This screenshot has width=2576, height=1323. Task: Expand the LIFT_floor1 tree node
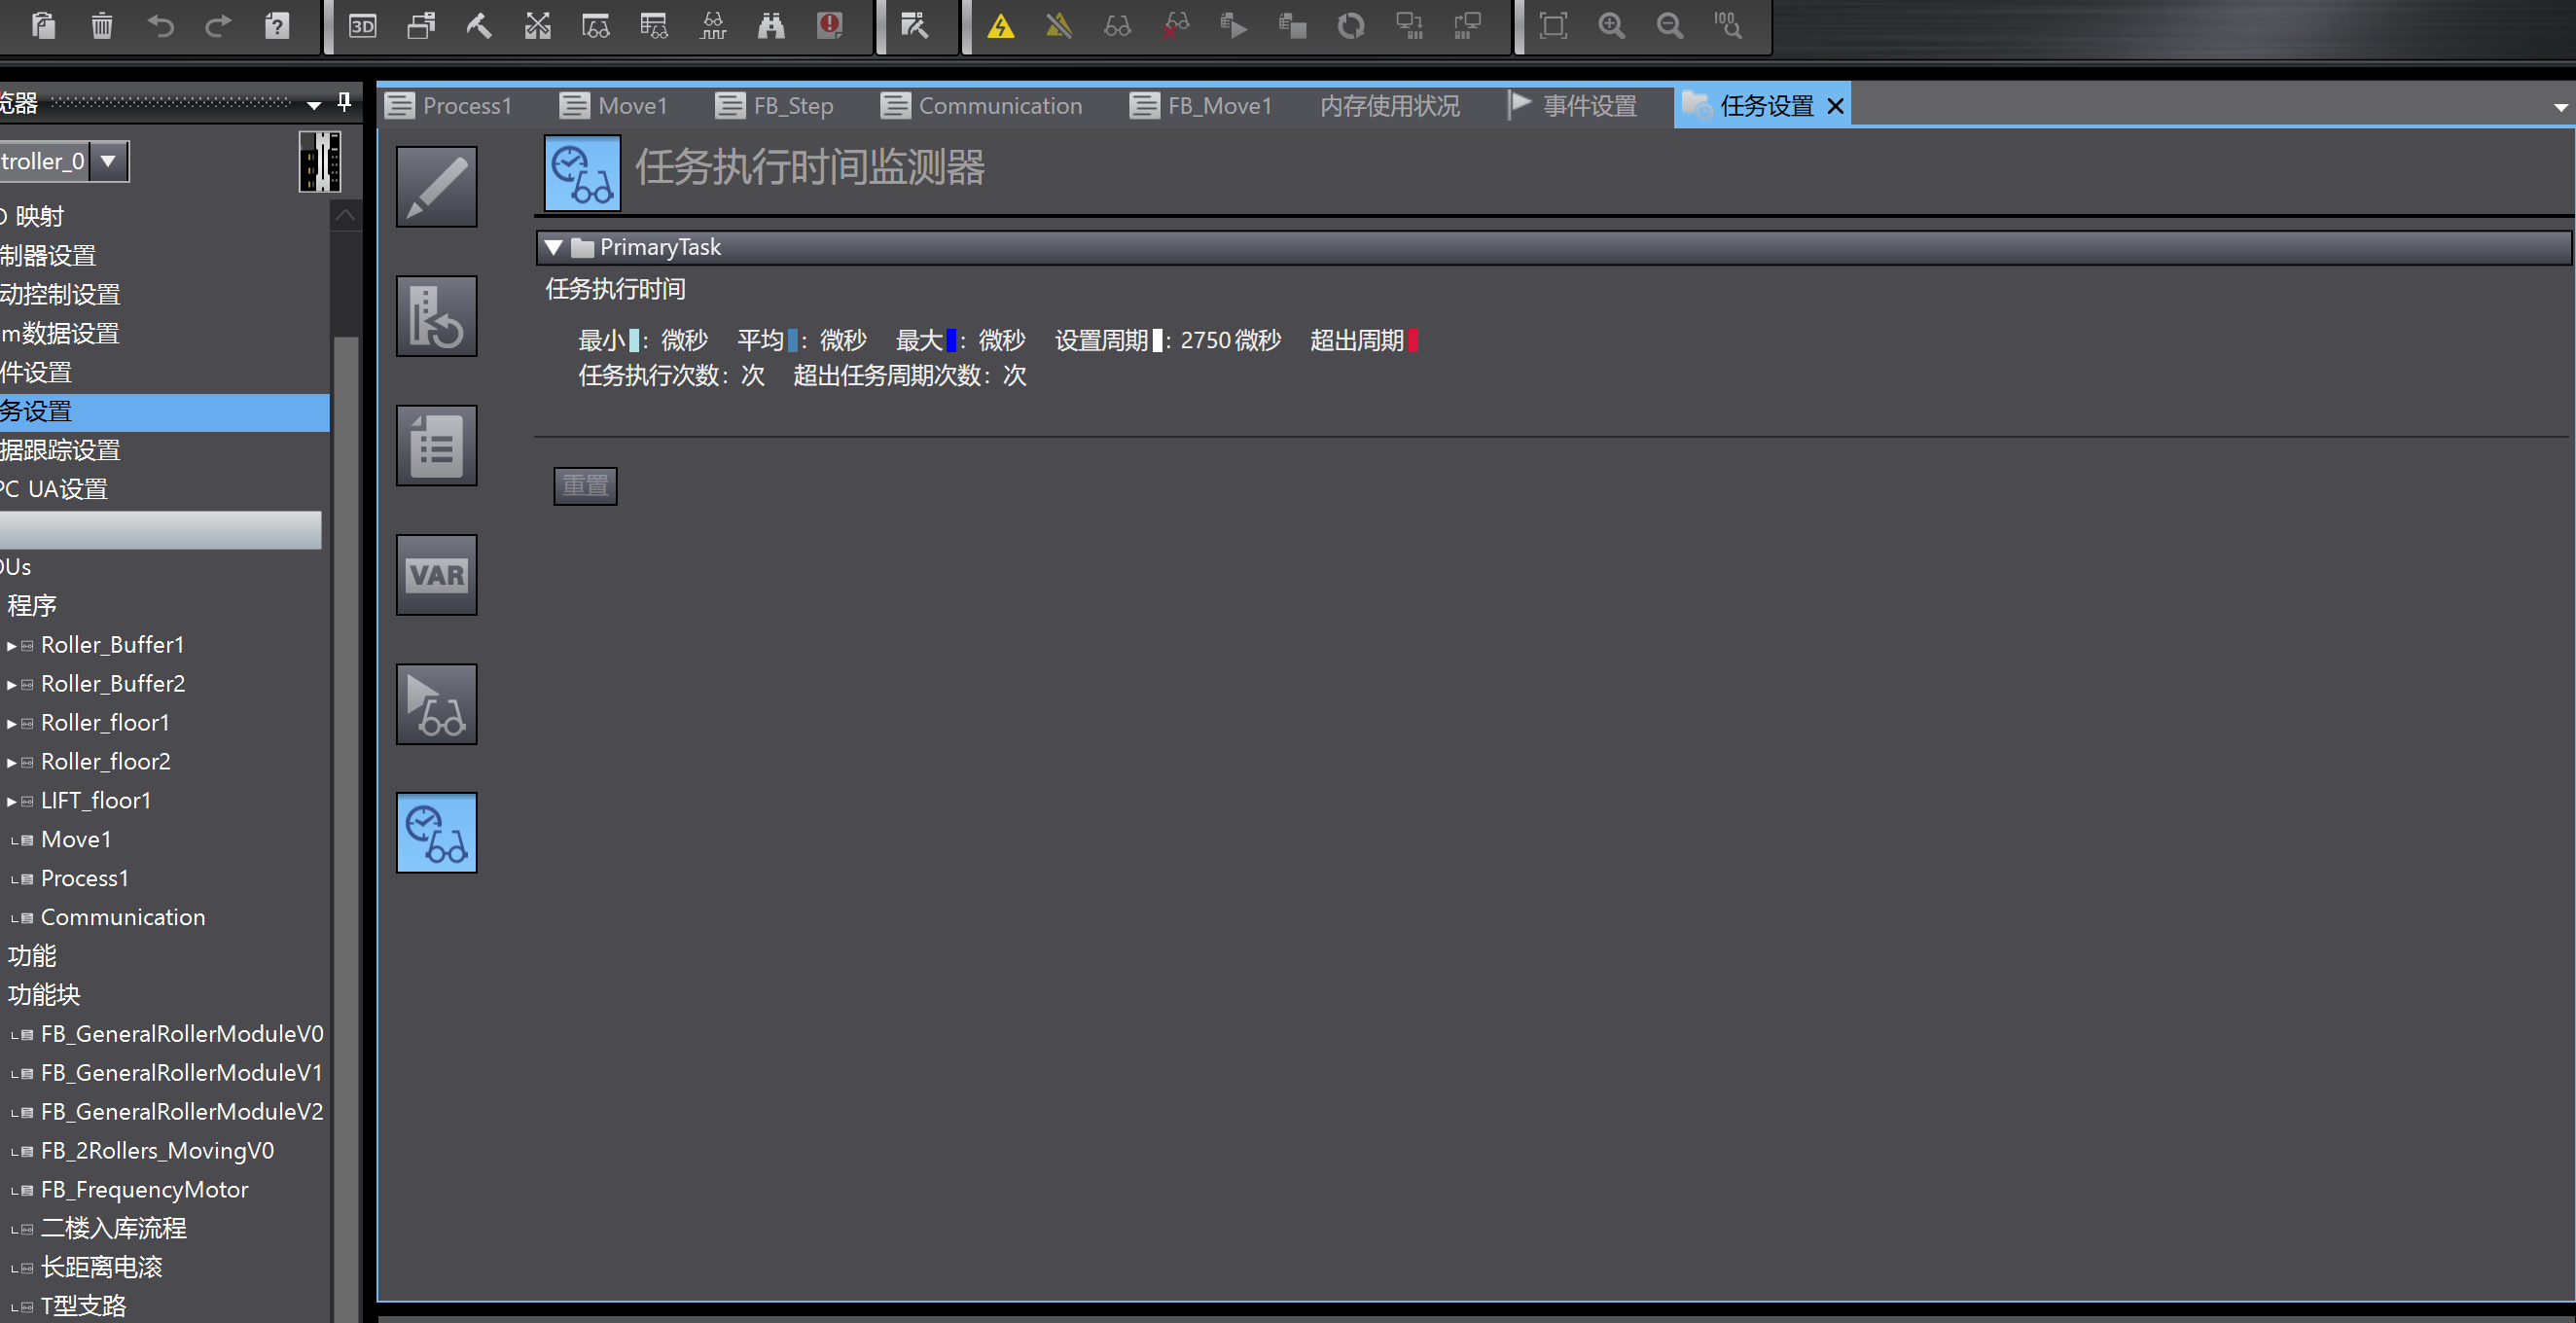click(x=12, y=801)
